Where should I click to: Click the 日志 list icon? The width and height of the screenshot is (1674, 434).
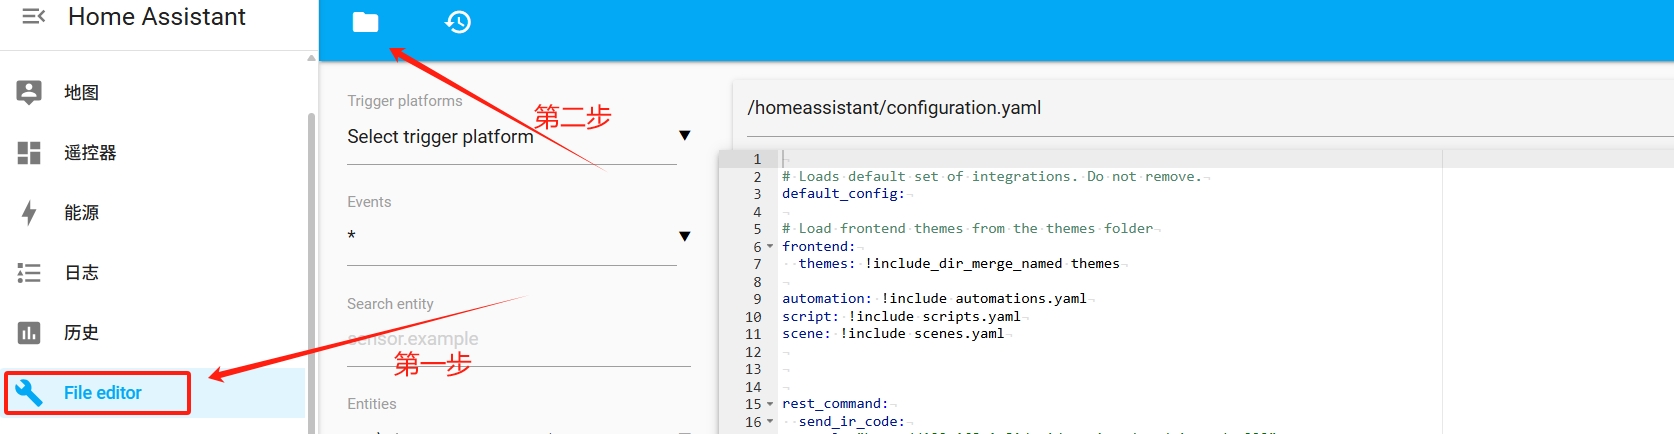[x=29, y=272]
